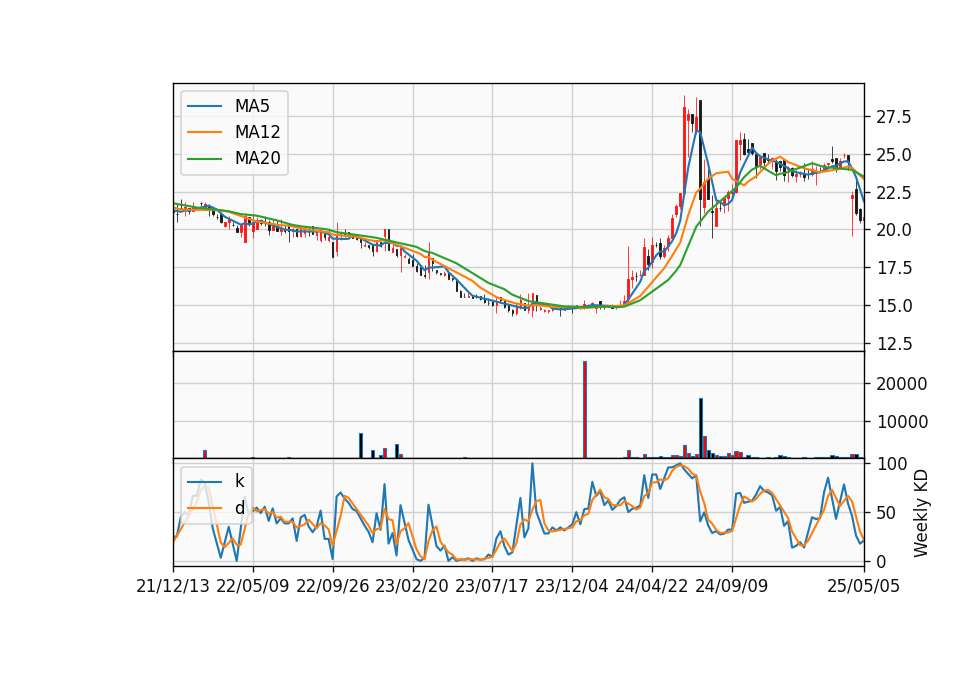Screen dimensions: 960x690
Task: Select the orange MA12 legend line
Action: click(204, 132)
